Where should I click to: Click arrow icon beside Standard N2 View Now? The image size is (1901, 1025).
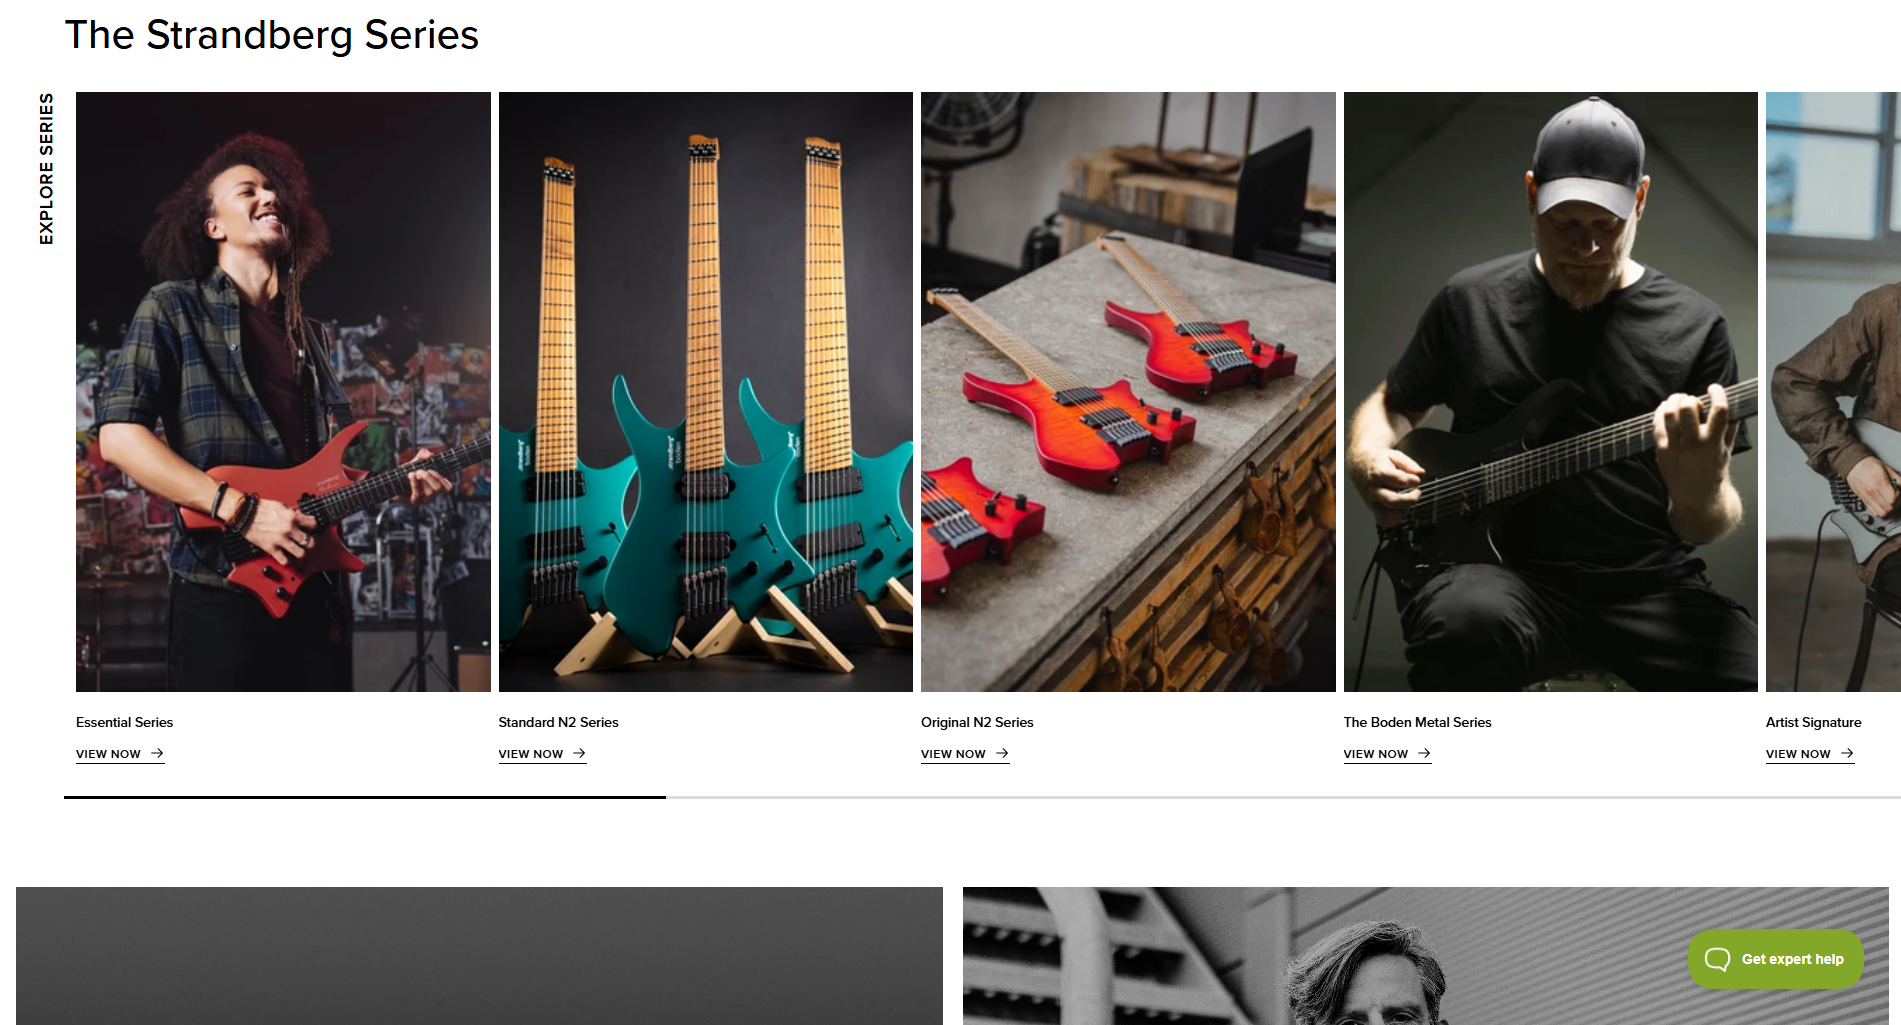pyautogui.click(x=579, y=753)
